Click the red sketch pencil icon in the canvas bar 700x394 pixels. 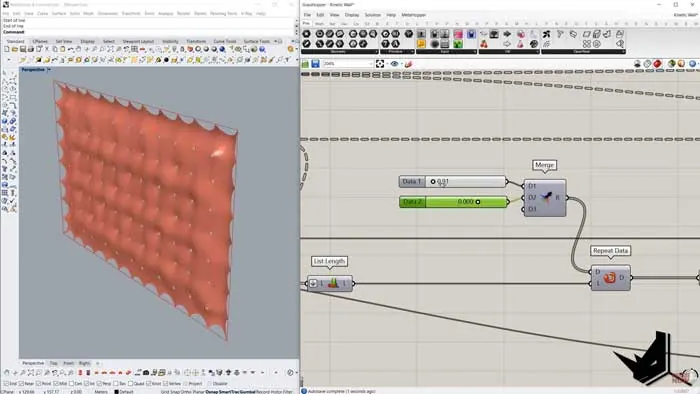tap(408, 64)
